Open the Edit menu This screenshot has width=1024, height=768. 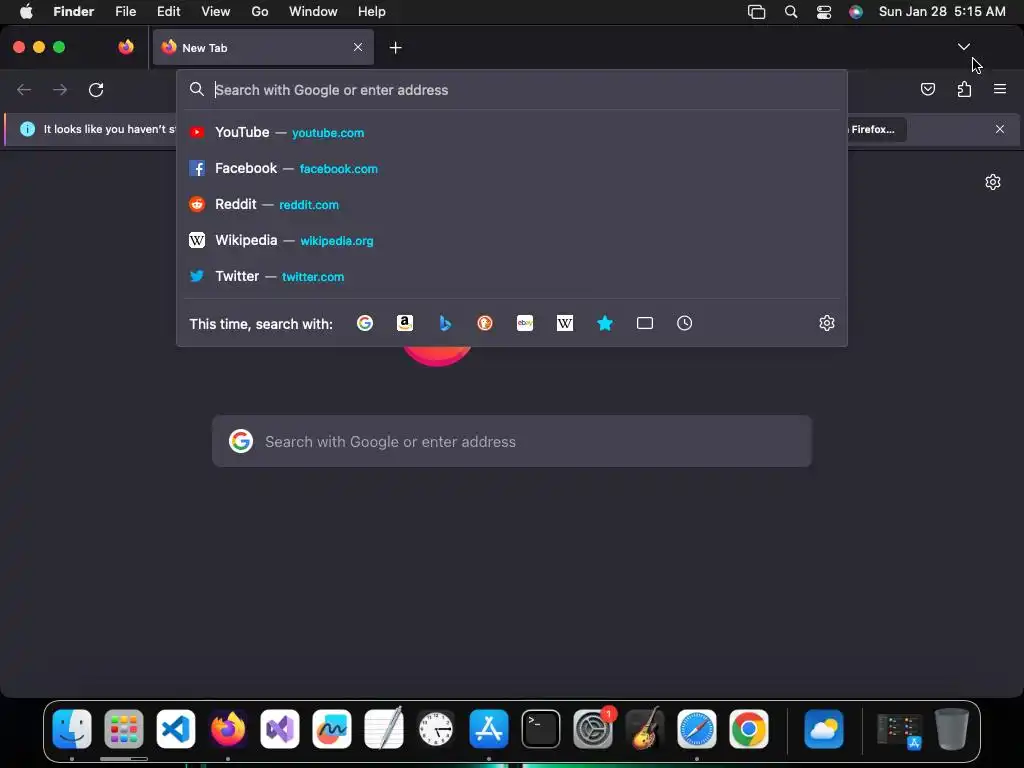coord(168,12)
